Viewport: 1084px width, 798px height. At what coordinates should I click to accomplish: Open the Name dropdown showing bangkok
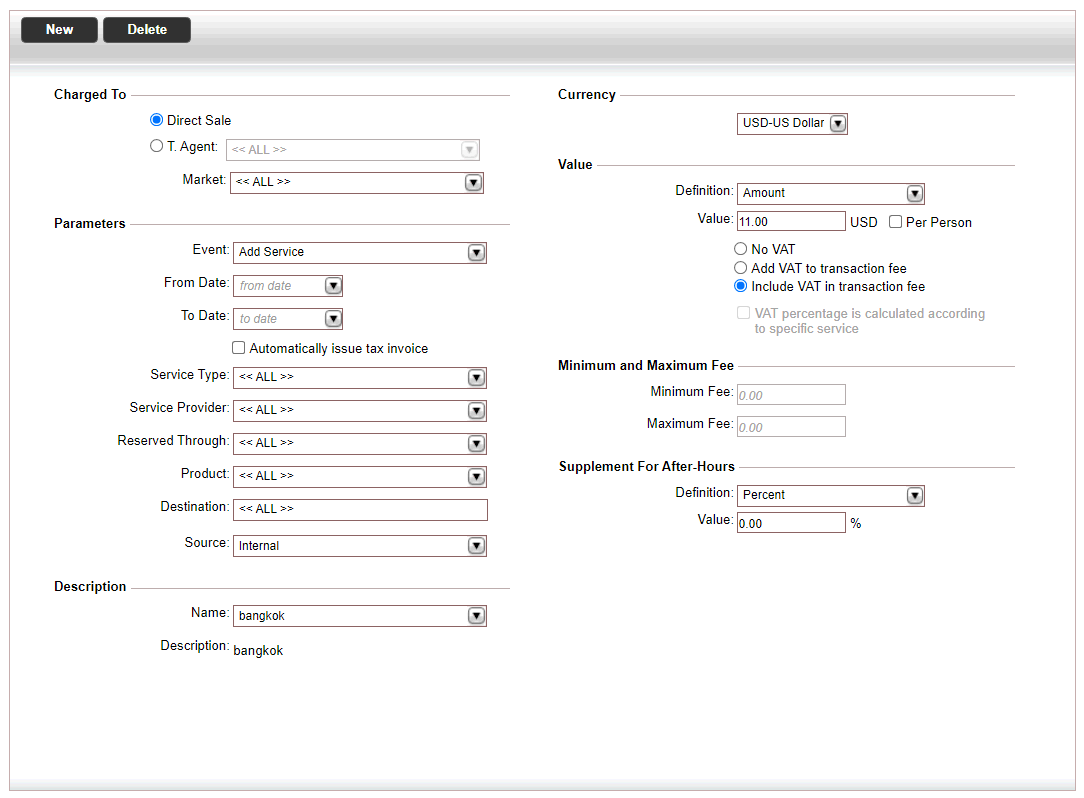pyautogui.click(x=476, y=616)
